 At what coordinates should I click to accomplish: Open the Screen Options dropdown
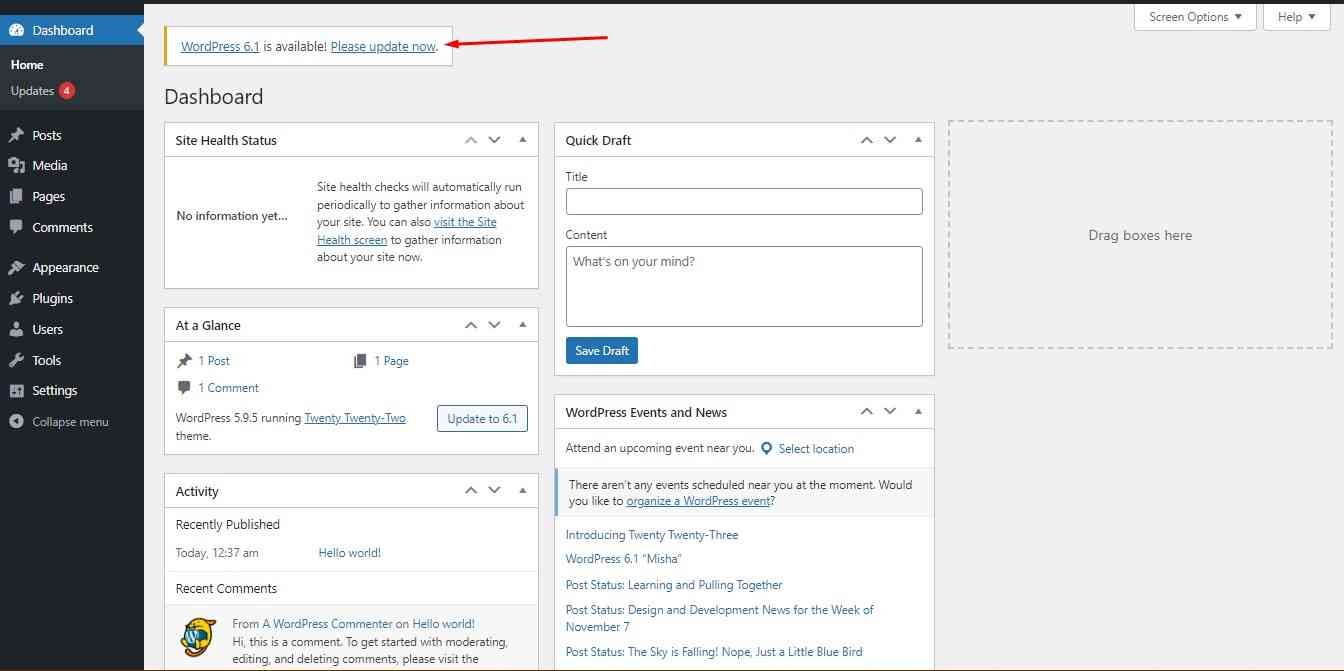pos(1195,17)
